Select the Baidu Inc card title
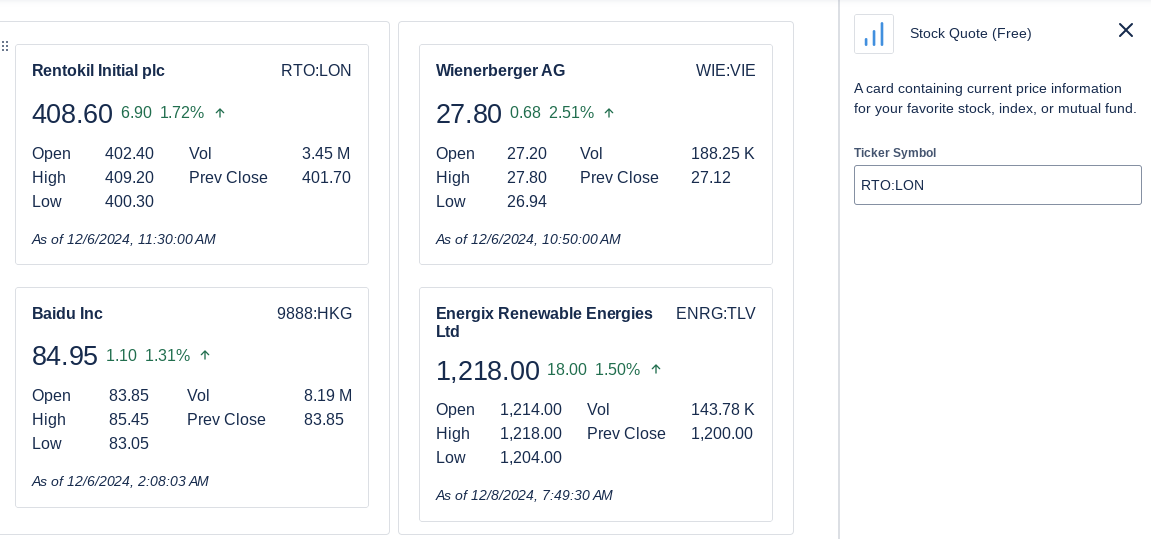The image size is (1151, 539). [68, 314]
